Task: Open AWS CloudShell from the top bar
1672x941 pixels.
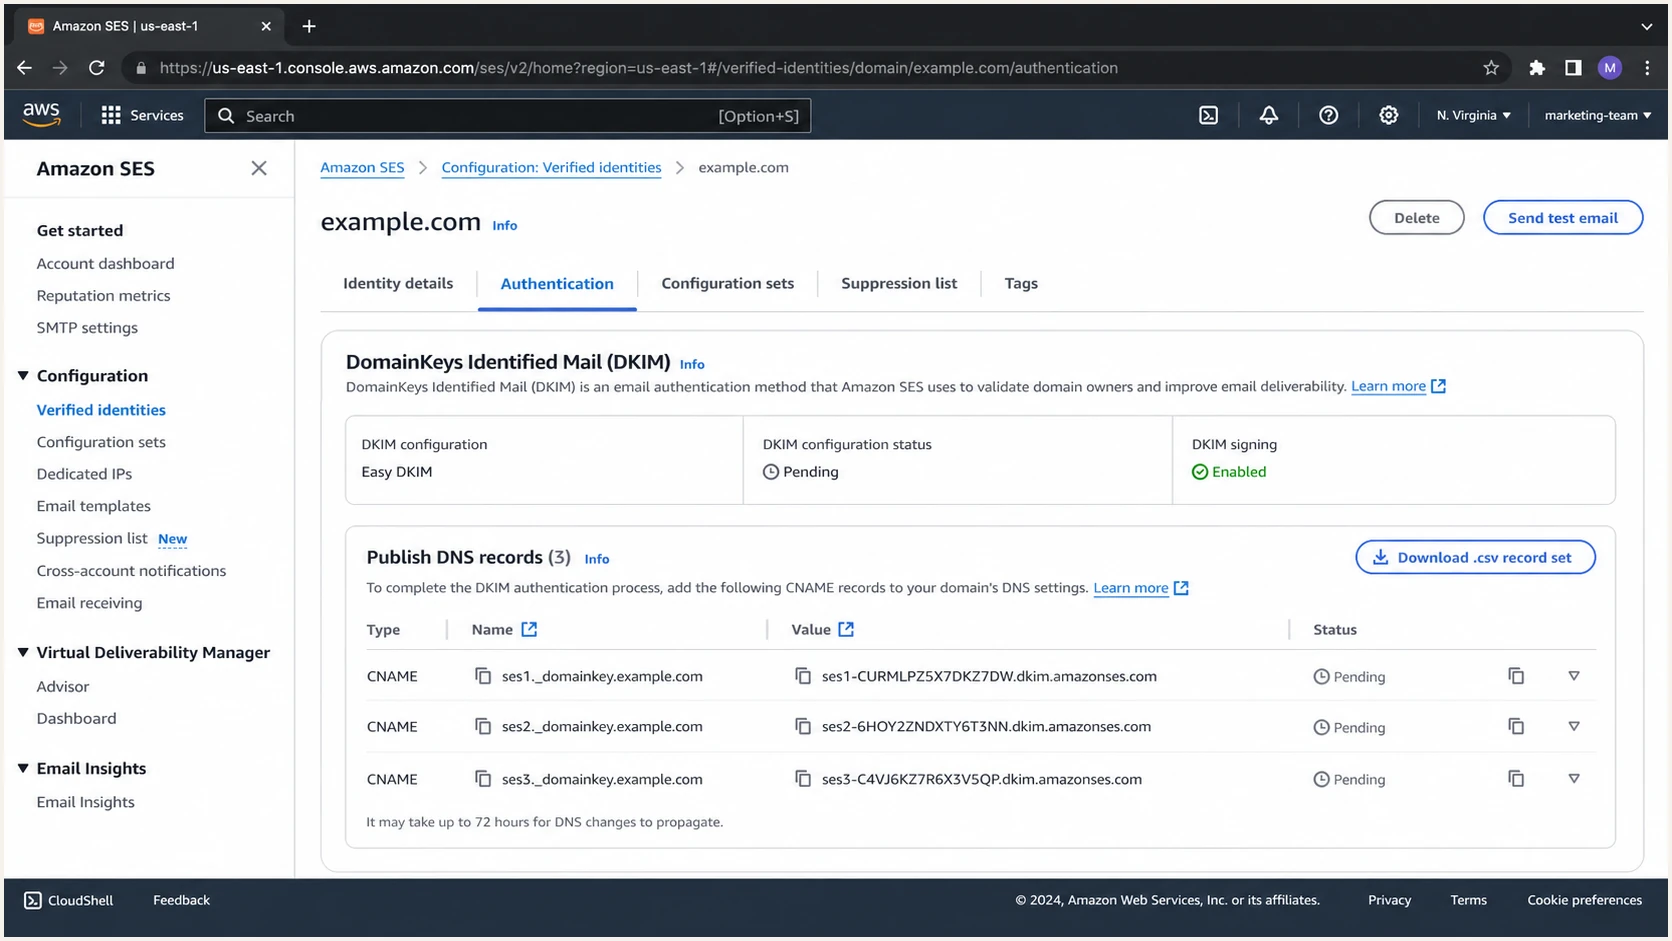Action: (x=1209, y=115)
